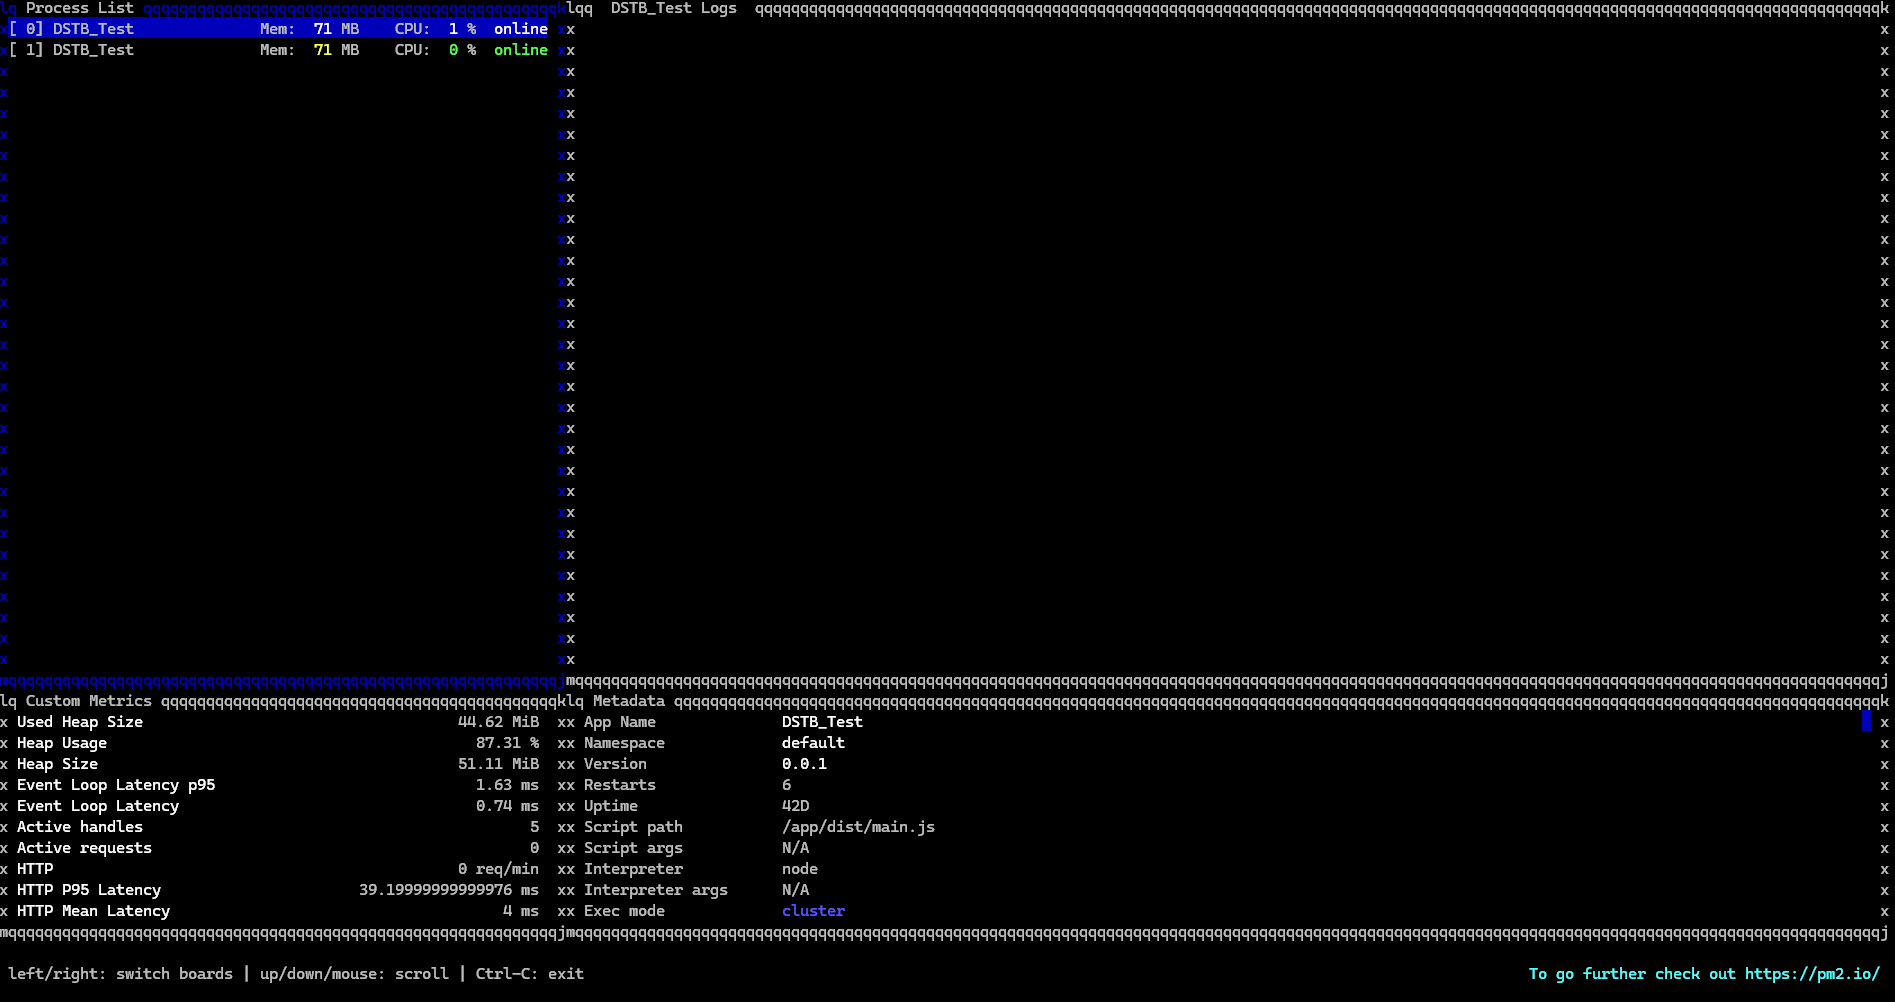Click the blue cluster Exec mode value
Screen dimensions: 1895x1002
coord(813,911)
